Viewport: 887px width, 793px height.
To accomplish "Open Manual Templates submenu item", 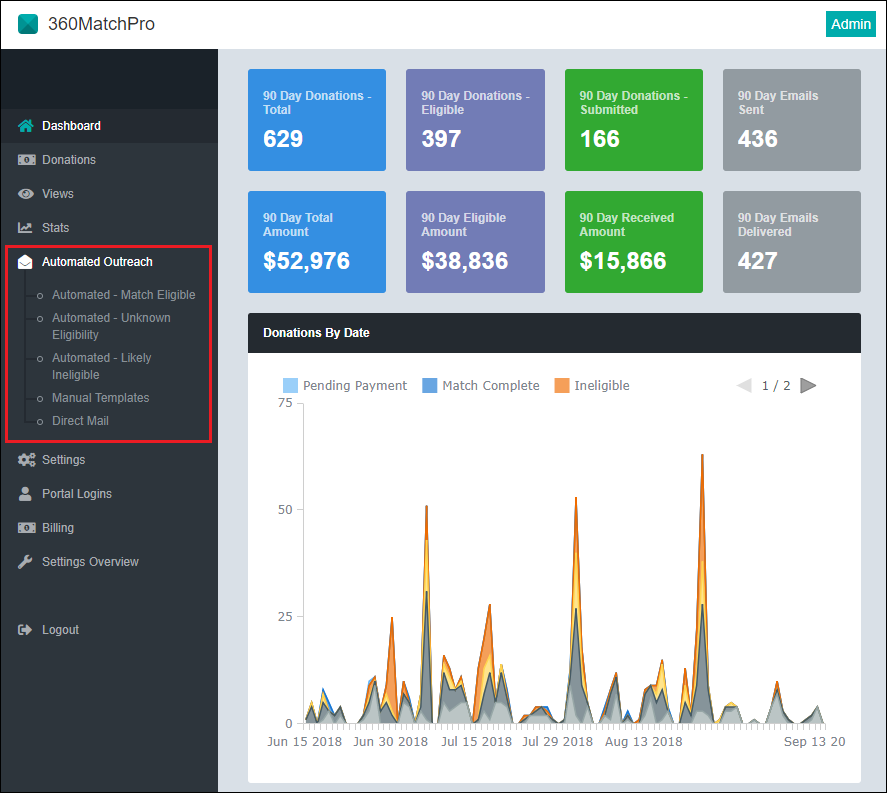I will coord(101,398).
